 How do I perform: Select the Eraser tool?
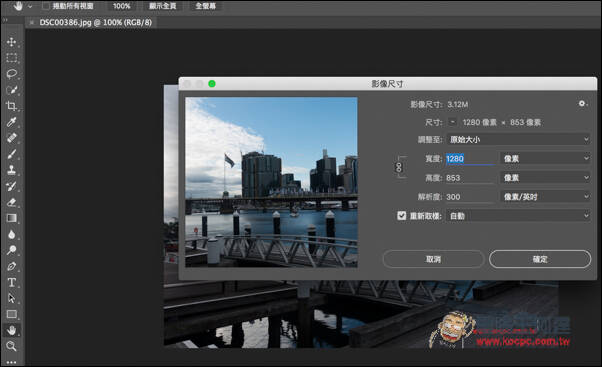[12, 202]
